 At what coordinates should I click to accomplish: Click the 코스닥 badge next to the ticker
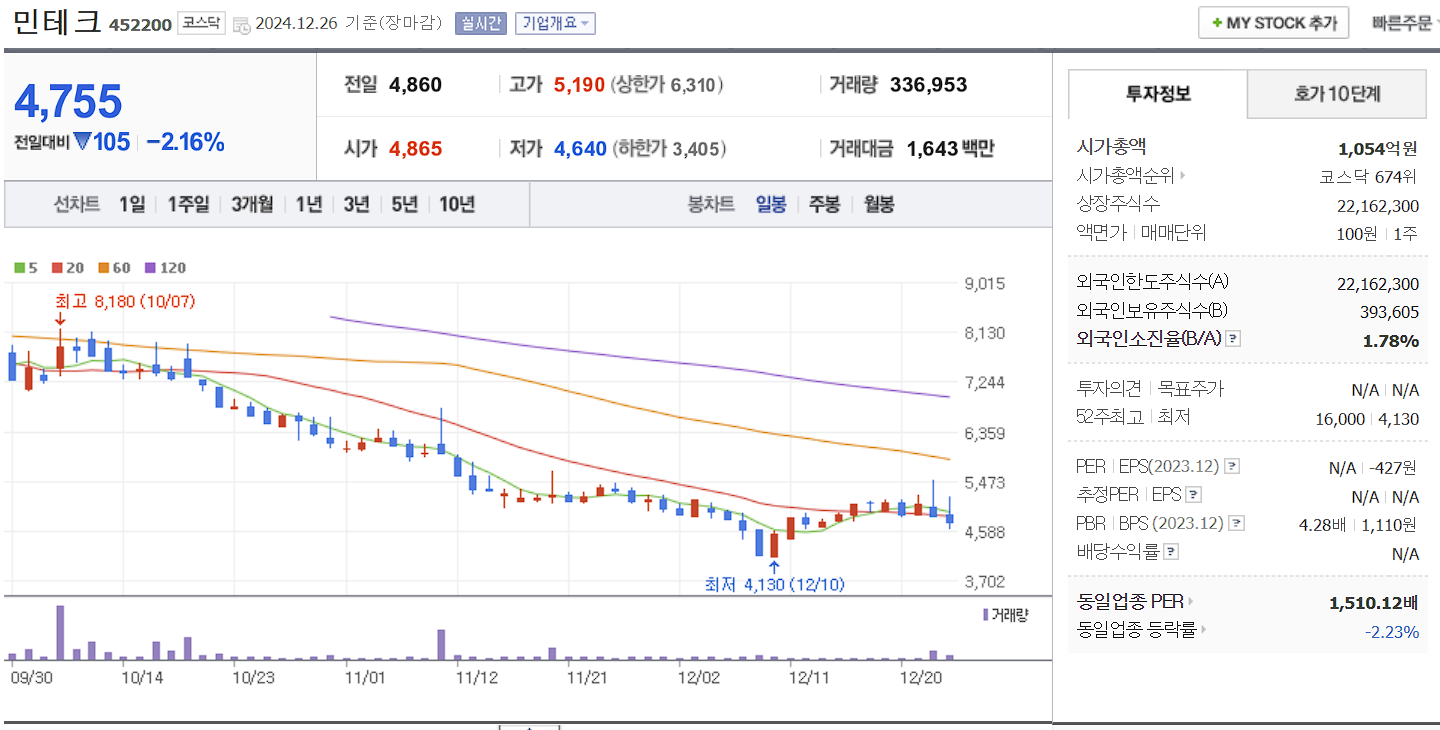[203, 24]
